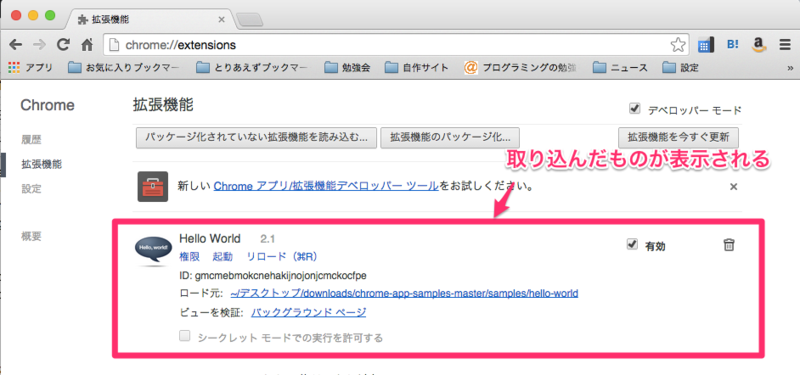Open the home page icon
Image resolution: width=800 pixels, height=375 pixels.
coord(87,45)
